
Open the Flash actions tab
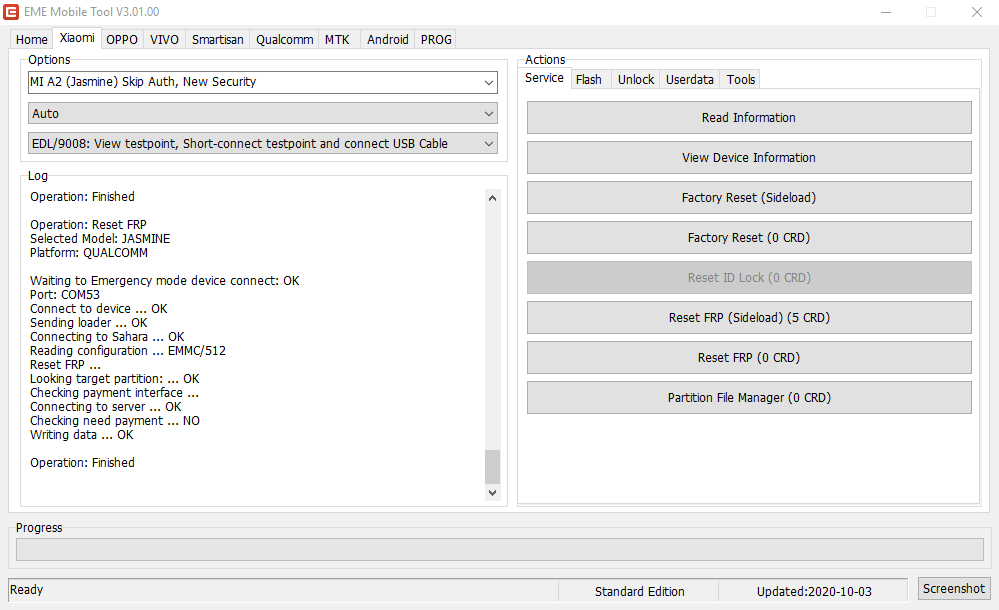point(589,80)
